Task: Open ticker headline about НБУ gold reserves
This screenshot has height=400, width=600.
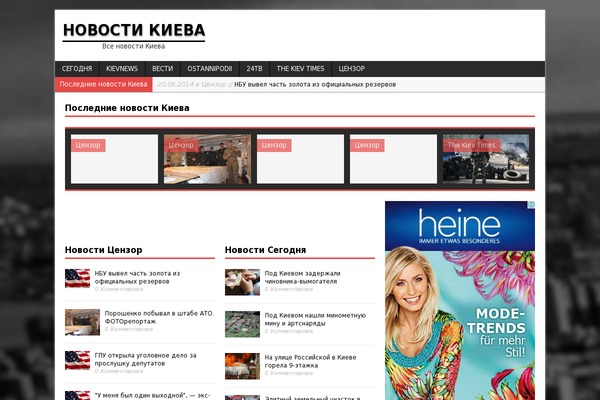Action: [x=315, y=85]
